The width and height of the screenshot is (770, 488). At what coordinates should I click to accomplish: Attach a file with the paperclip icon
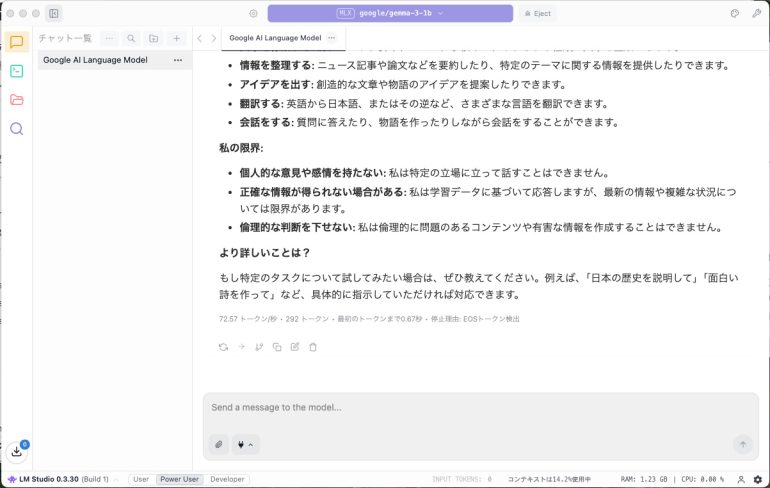(x=218, y=444)
